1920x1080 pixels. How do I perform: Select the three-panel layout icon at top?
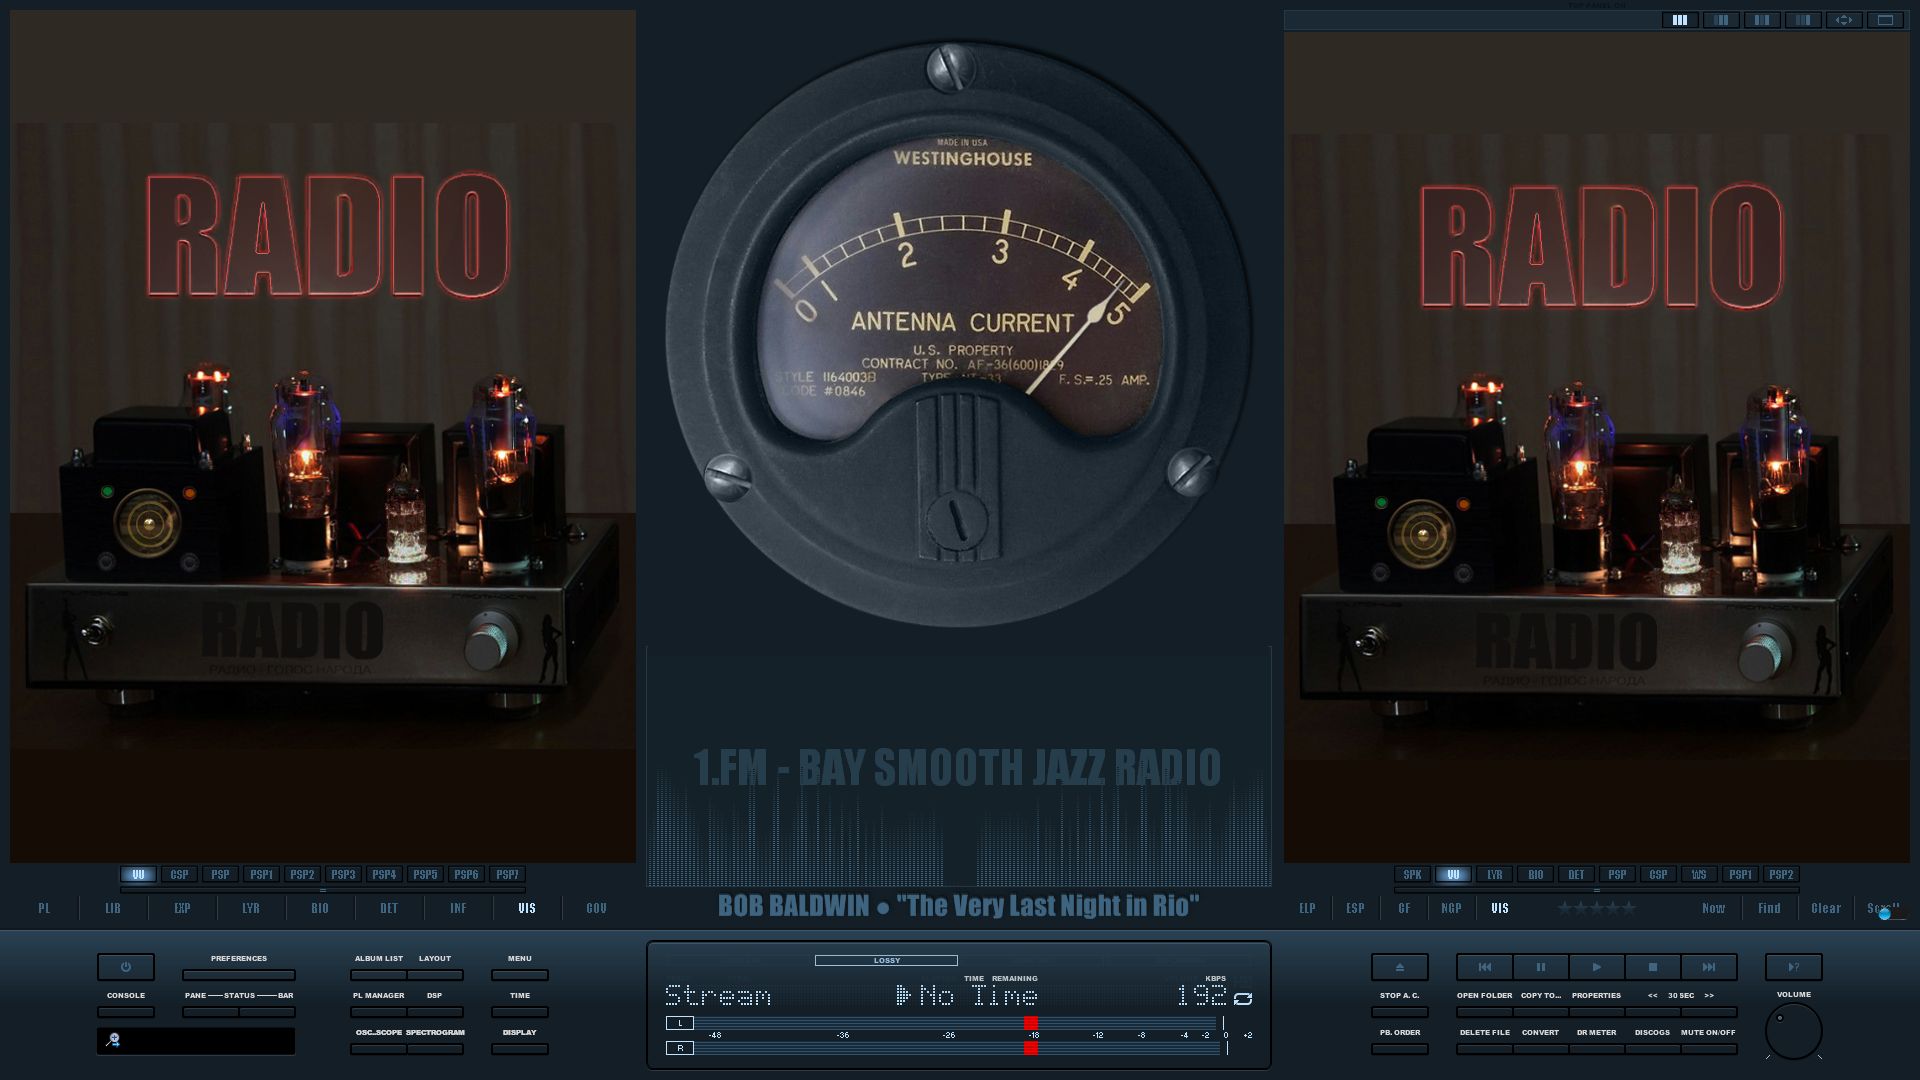(x=1680, y=20)
